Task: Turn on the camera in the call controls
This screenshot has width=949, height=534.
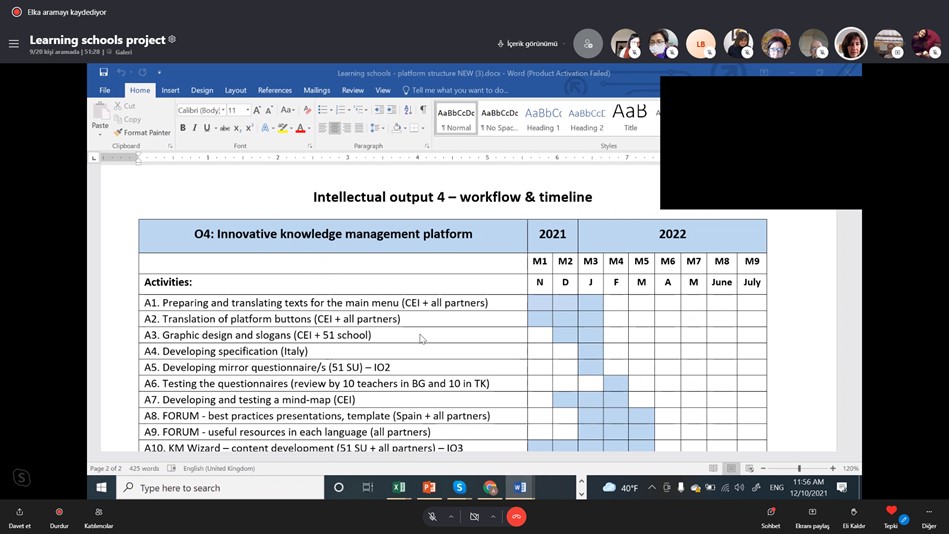Action: coord(474,516)
